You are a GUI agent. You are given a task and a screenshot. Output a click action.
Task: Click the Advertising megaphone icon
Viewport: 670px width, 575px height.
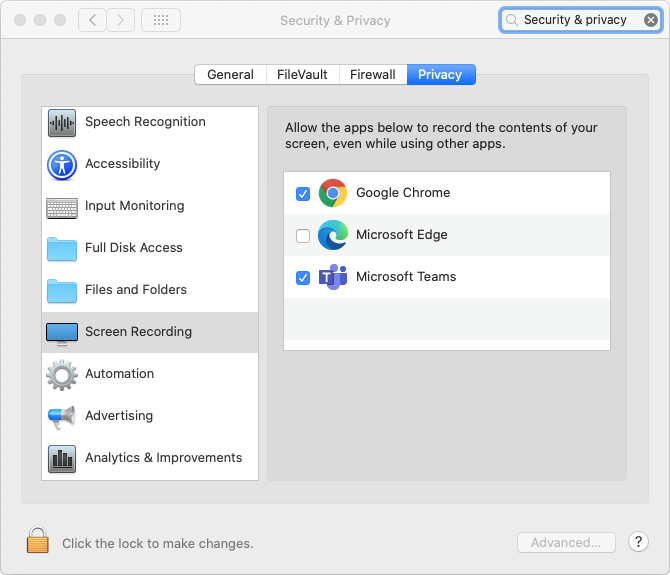click(62, 417)
